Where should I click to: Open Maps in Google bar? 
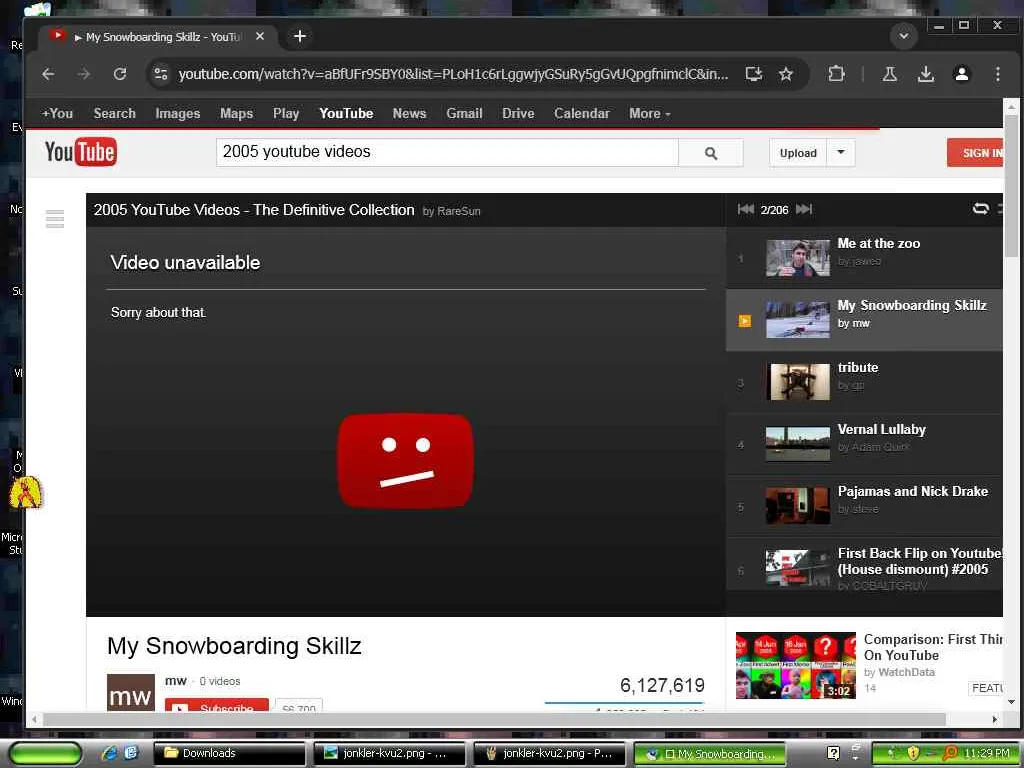point(236,114)
